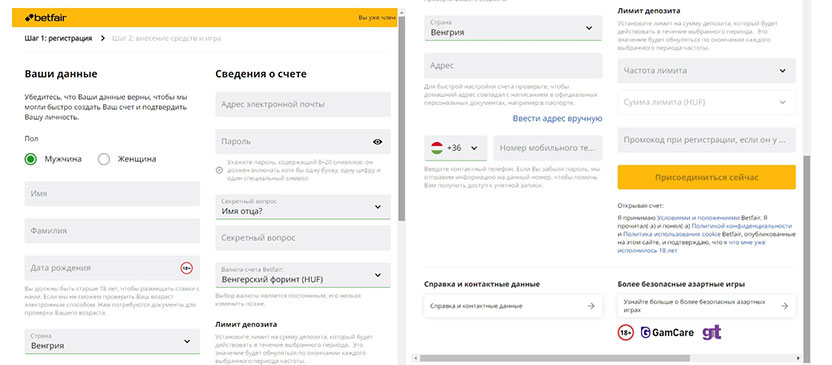Screen dimensions: 832x365
Task: Open the purple GT logo link
Action: coord(712,333)
